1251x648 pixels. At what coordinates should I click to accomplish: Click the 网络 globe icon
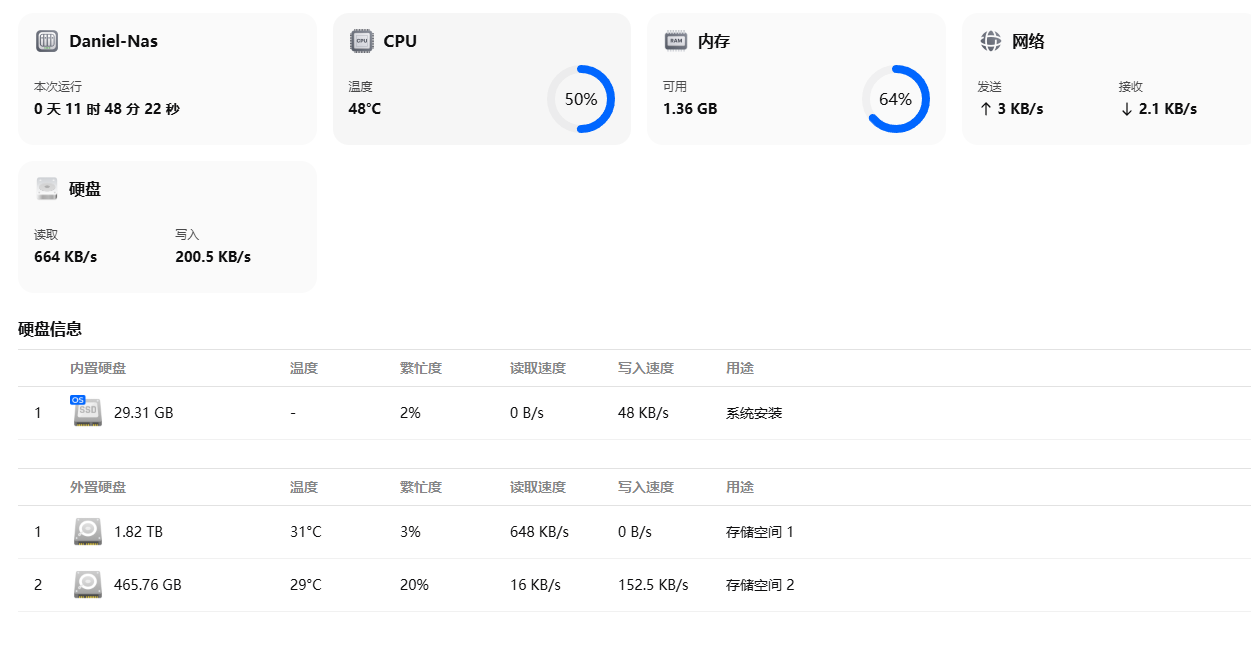click(x=991, y=41)
